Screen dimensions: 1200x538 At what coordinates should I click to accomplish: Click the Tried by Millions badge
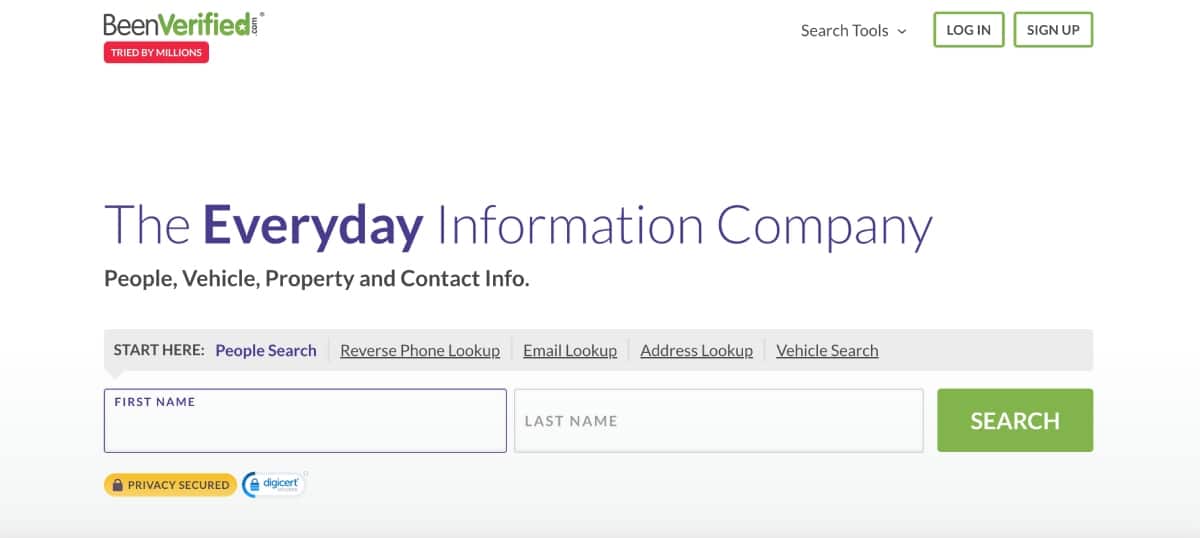point(156,53)
